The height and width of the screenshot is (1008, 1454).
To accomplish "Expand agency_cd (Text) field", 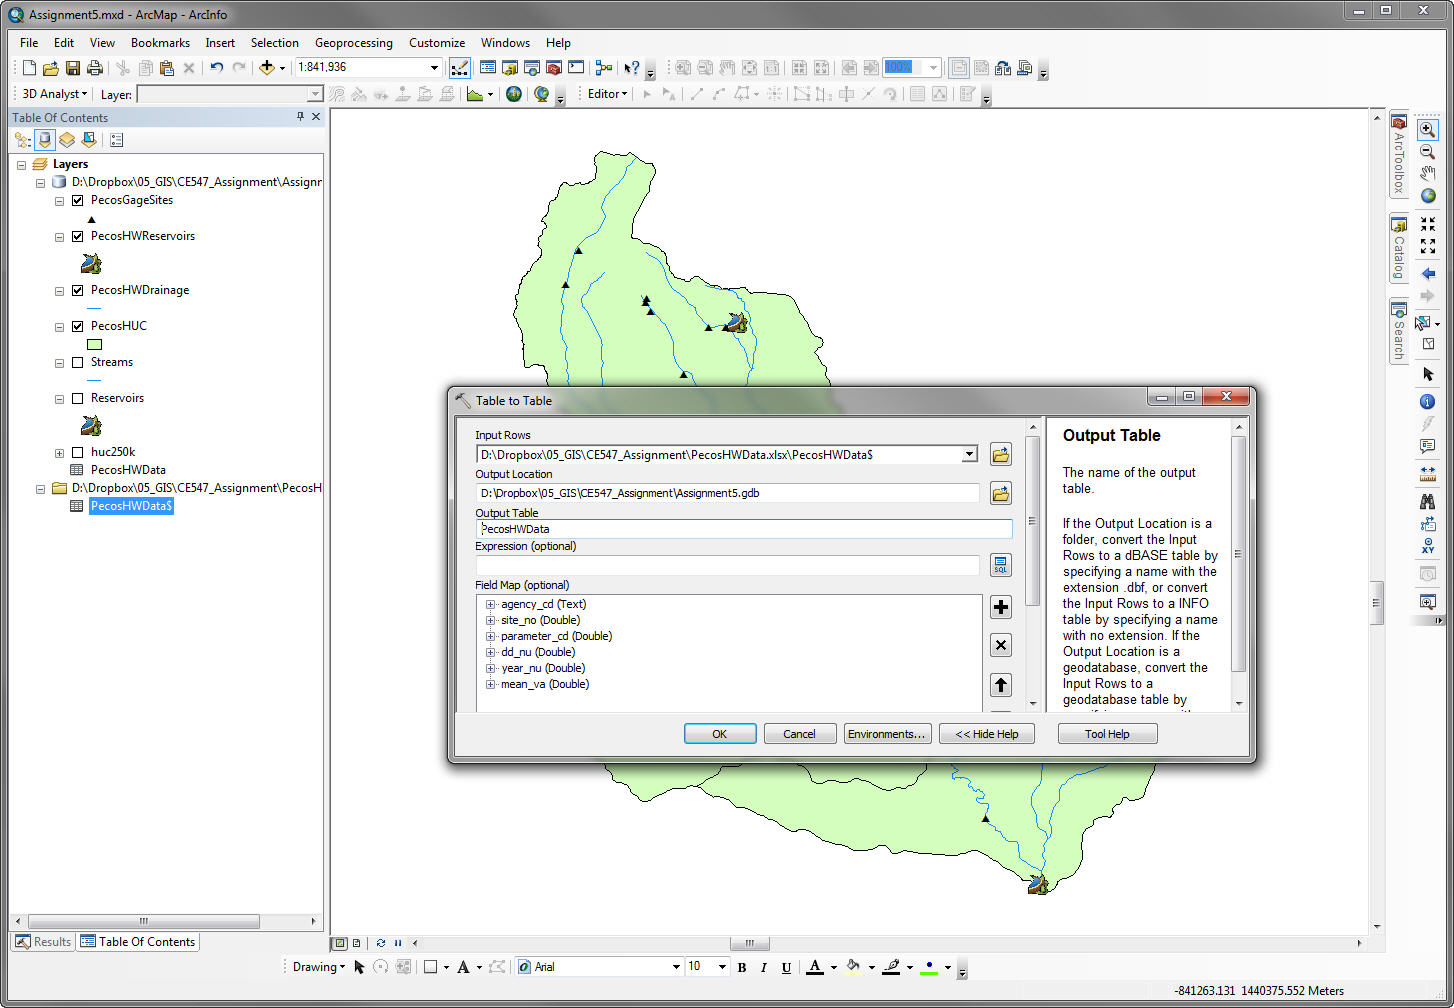I will pos(490,604).
